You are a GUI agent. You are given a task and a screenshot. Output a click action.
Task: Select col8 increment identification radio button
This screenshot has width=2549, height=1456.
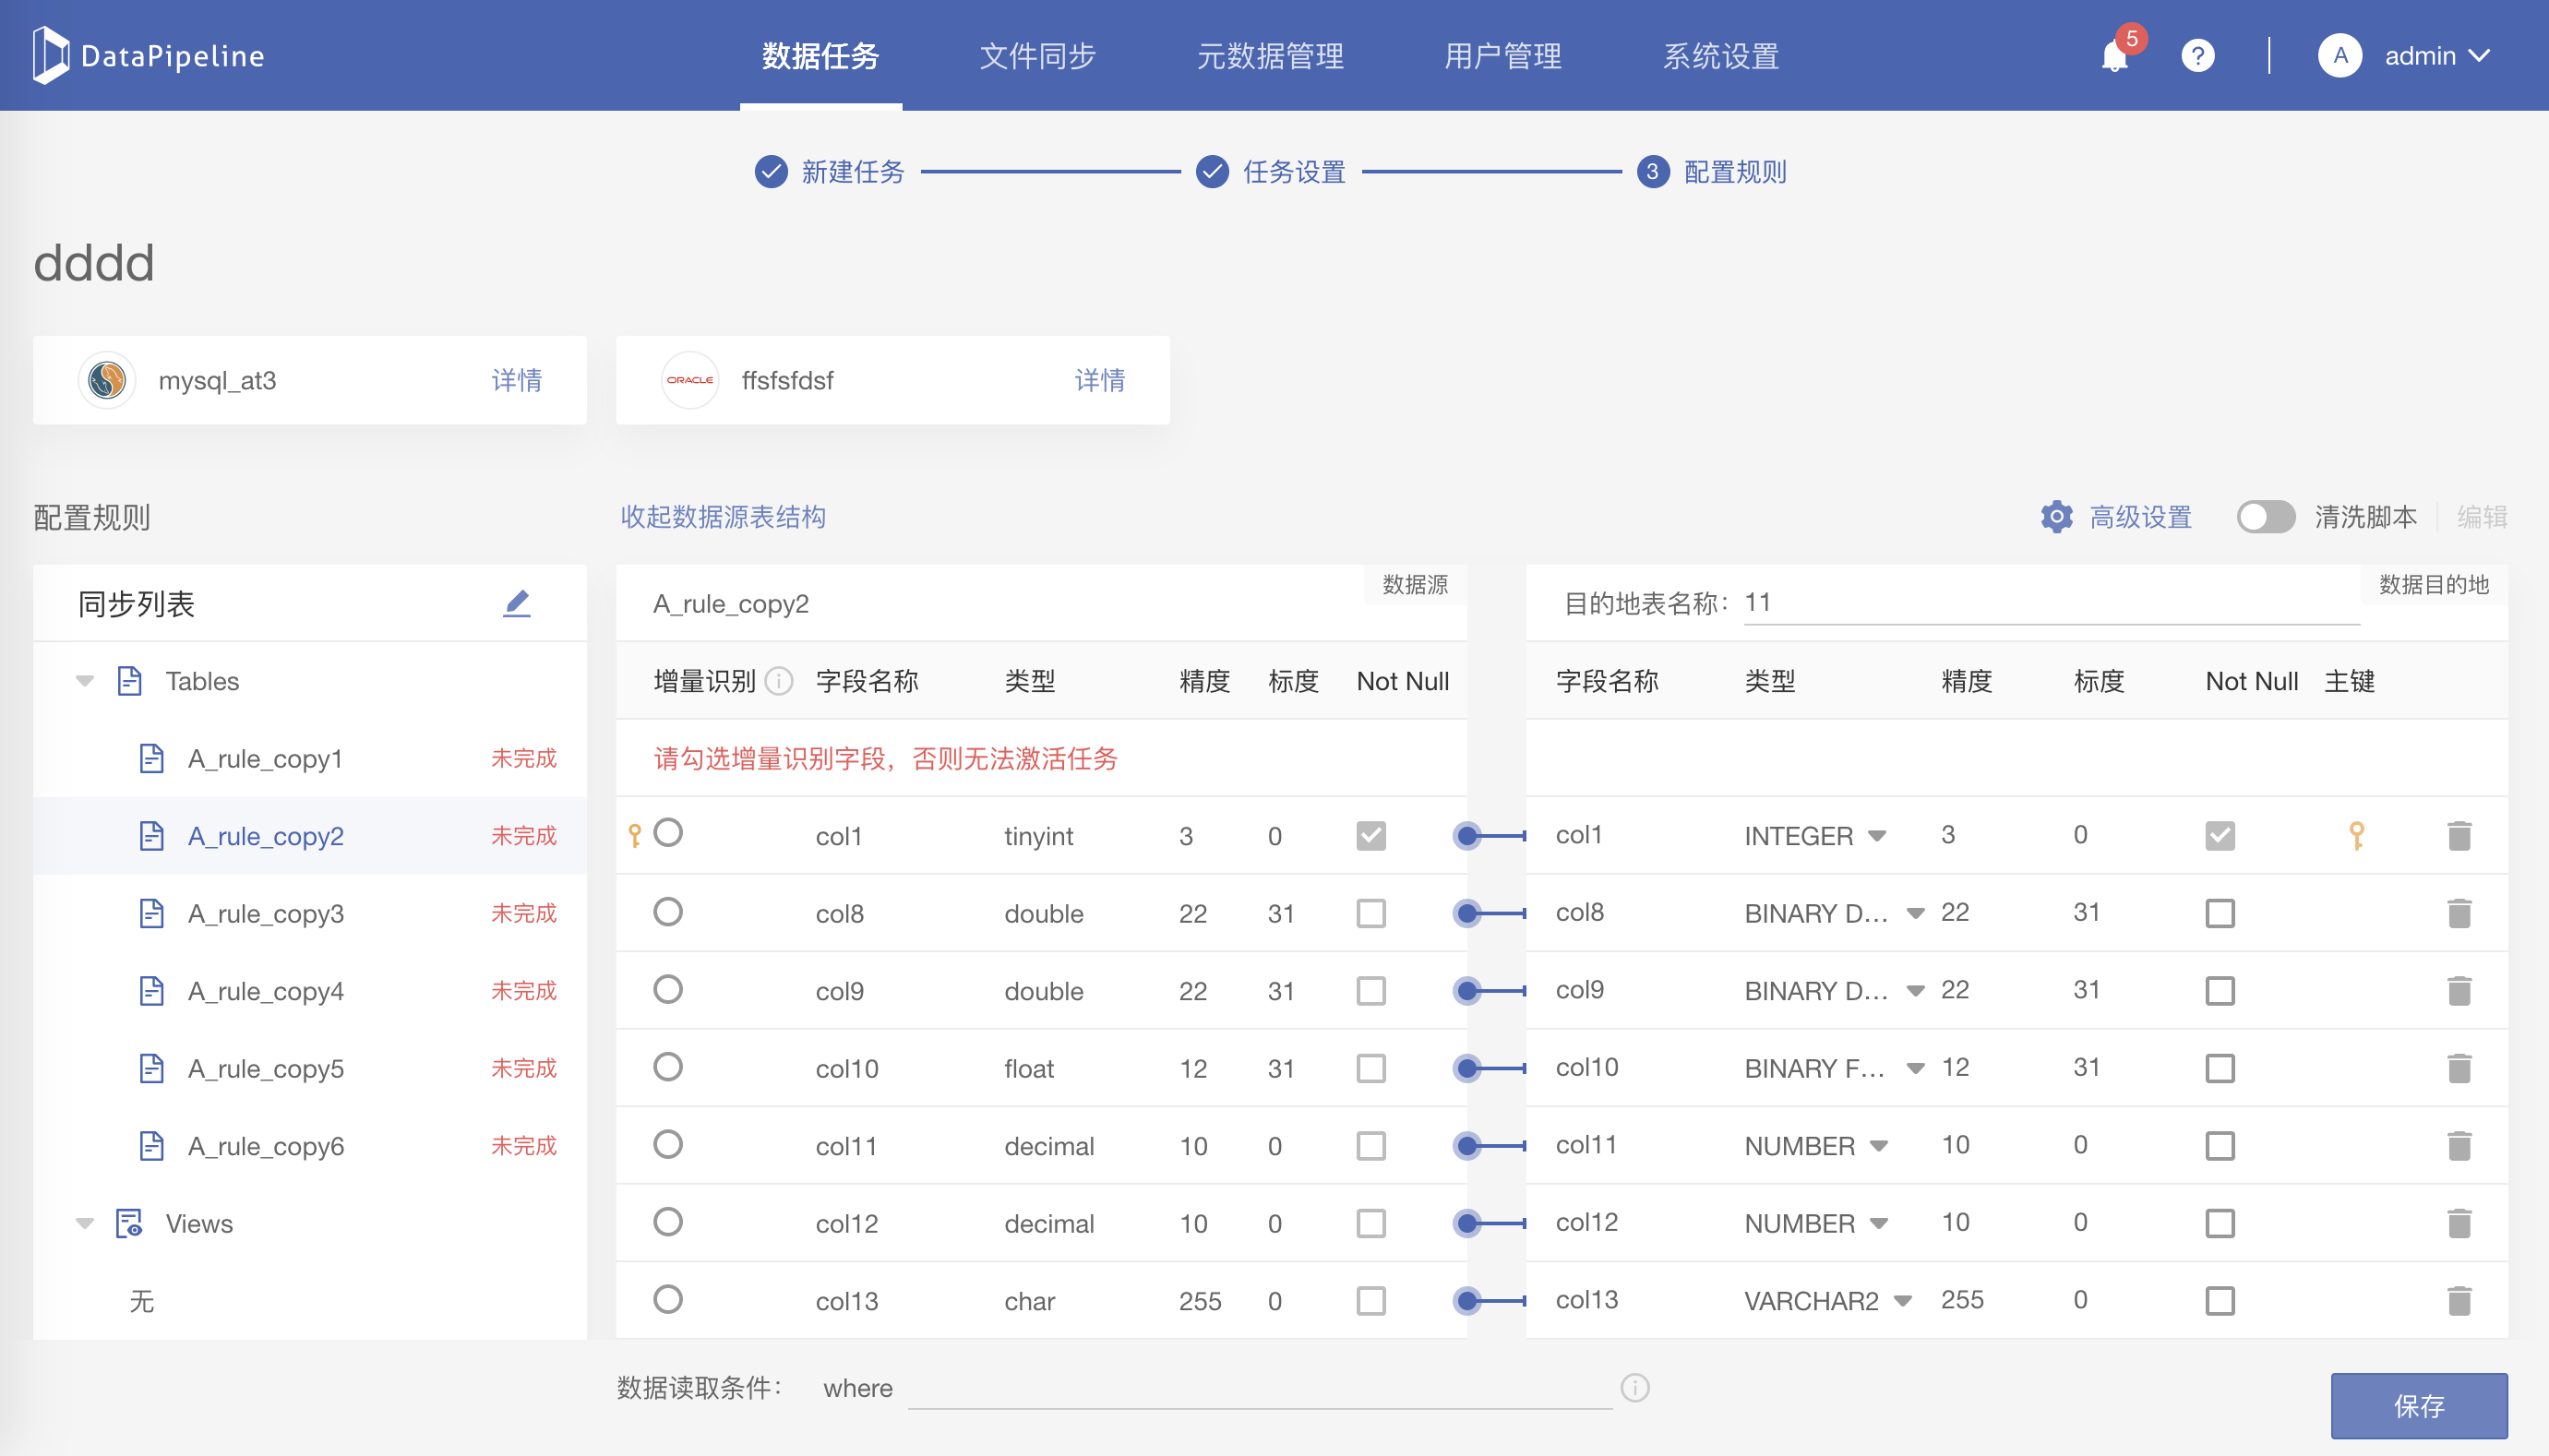(x=668, y=912)
